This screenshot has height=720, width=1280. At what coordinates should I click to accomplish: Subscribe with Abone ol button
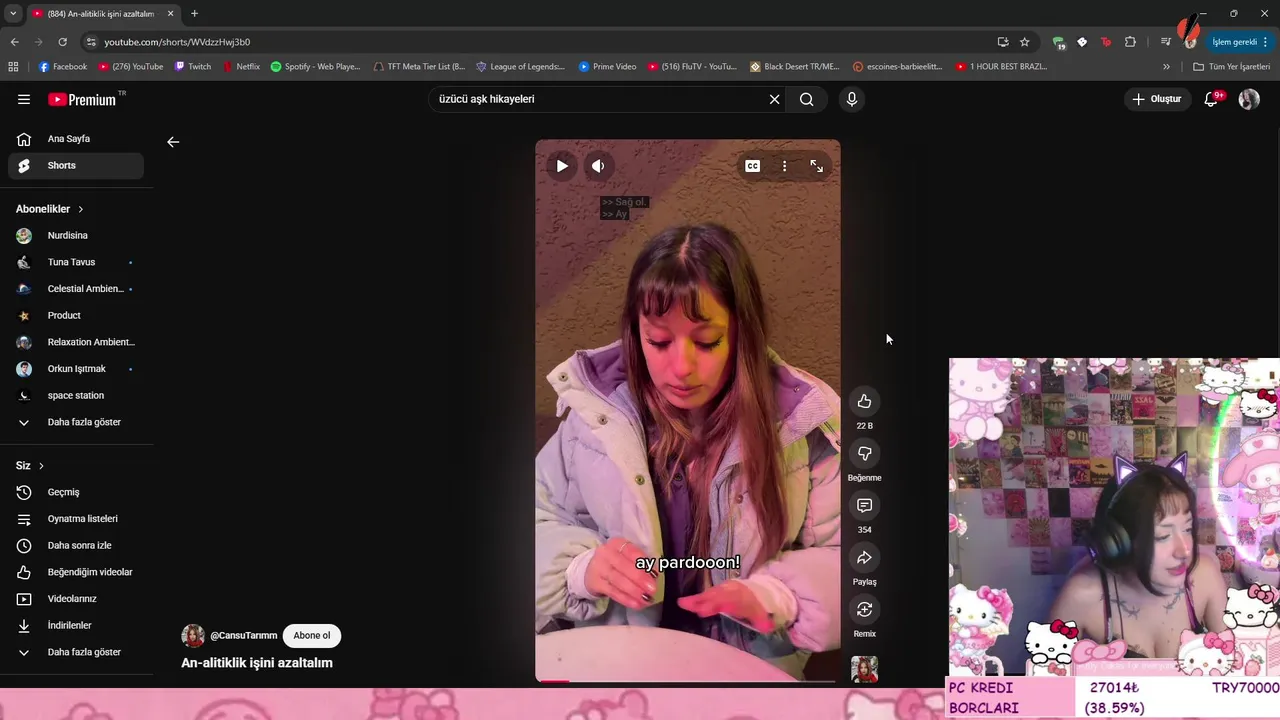[x=312, y=636]
